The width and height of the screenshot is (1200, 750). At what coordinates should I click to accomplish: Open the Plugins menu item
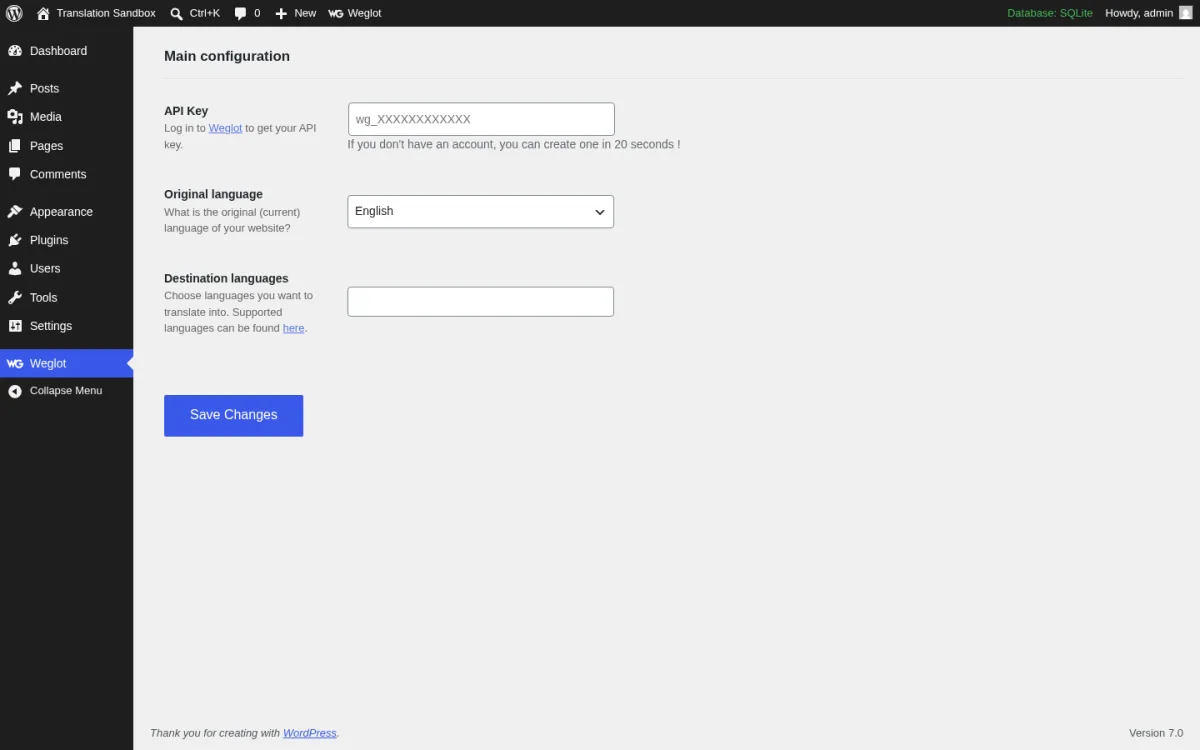(66, 240)
